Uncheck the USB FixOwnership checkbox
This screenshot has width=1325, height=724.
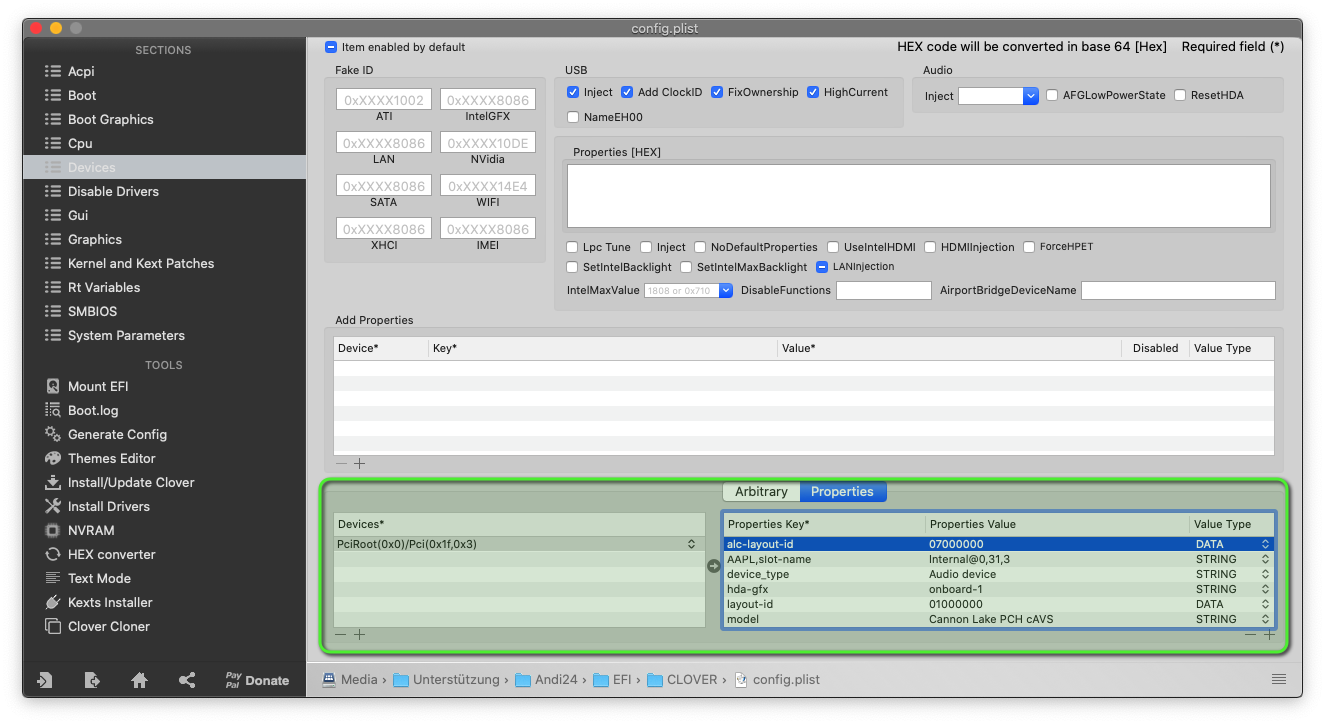(717, 92)
